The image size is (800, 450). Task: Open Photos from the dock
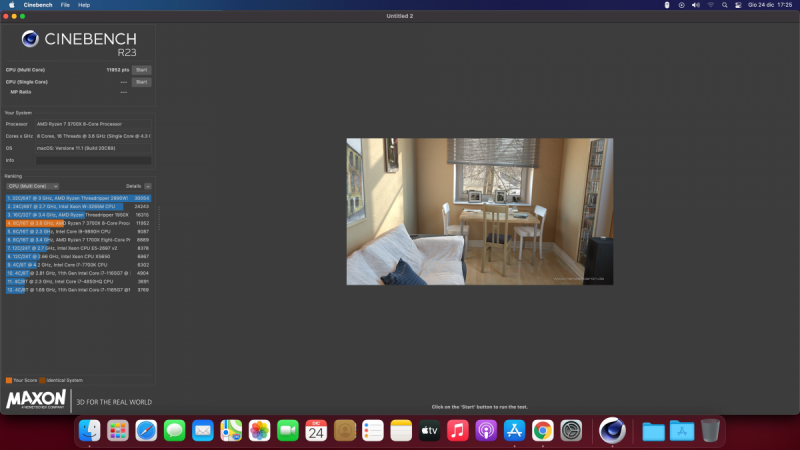click(x=259, y=431)
